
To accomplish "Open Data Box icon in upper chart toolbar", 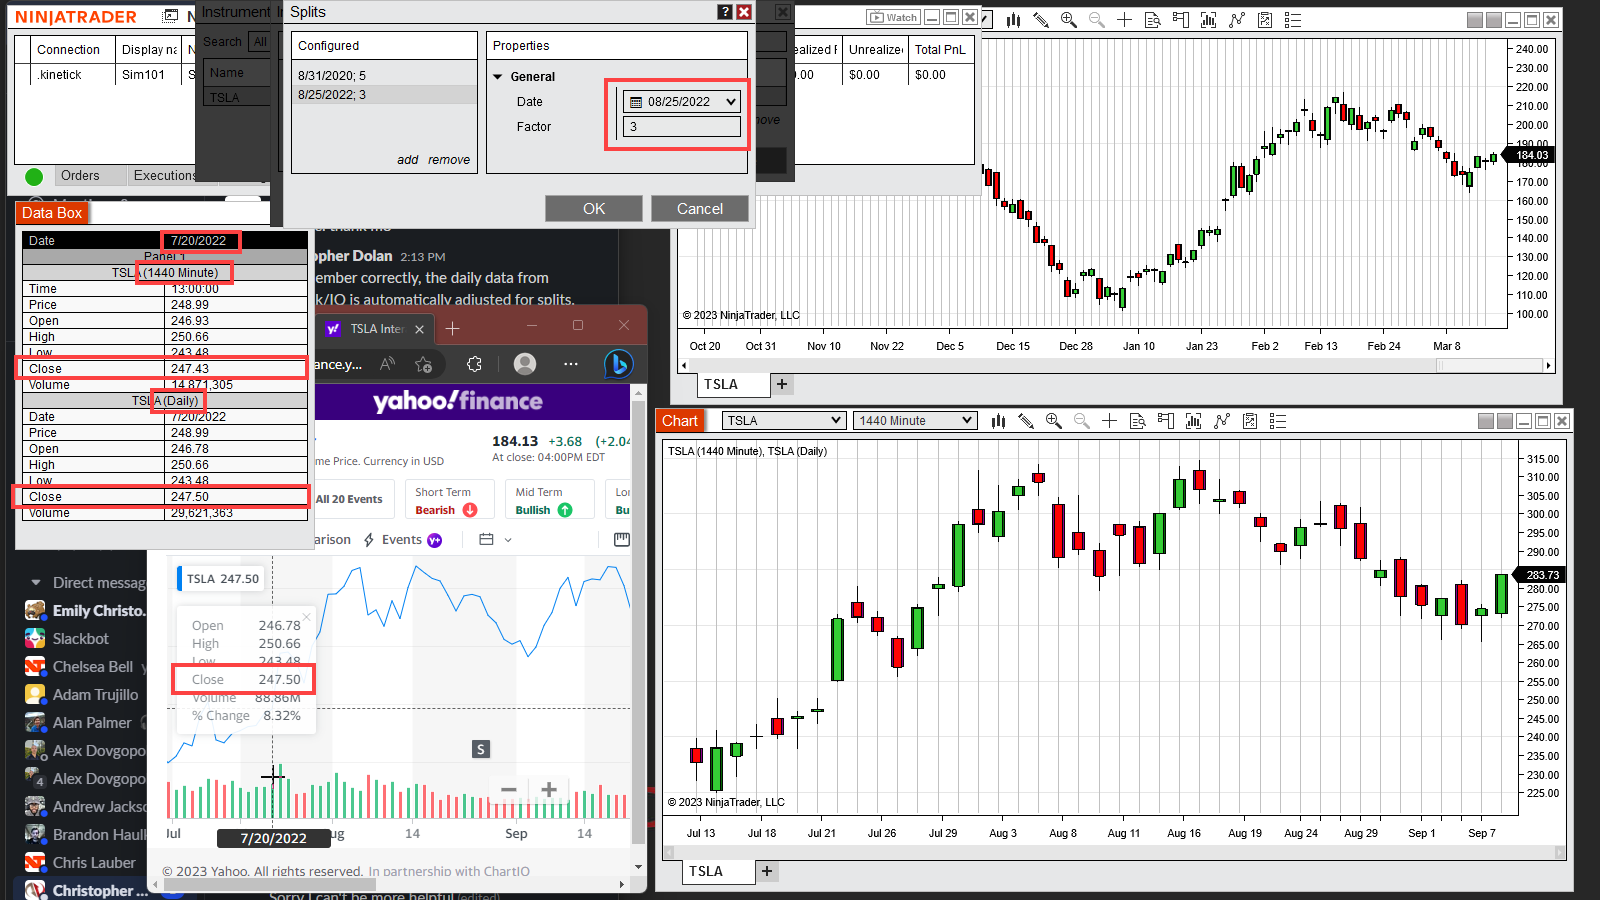I will tap(1153, 20).
